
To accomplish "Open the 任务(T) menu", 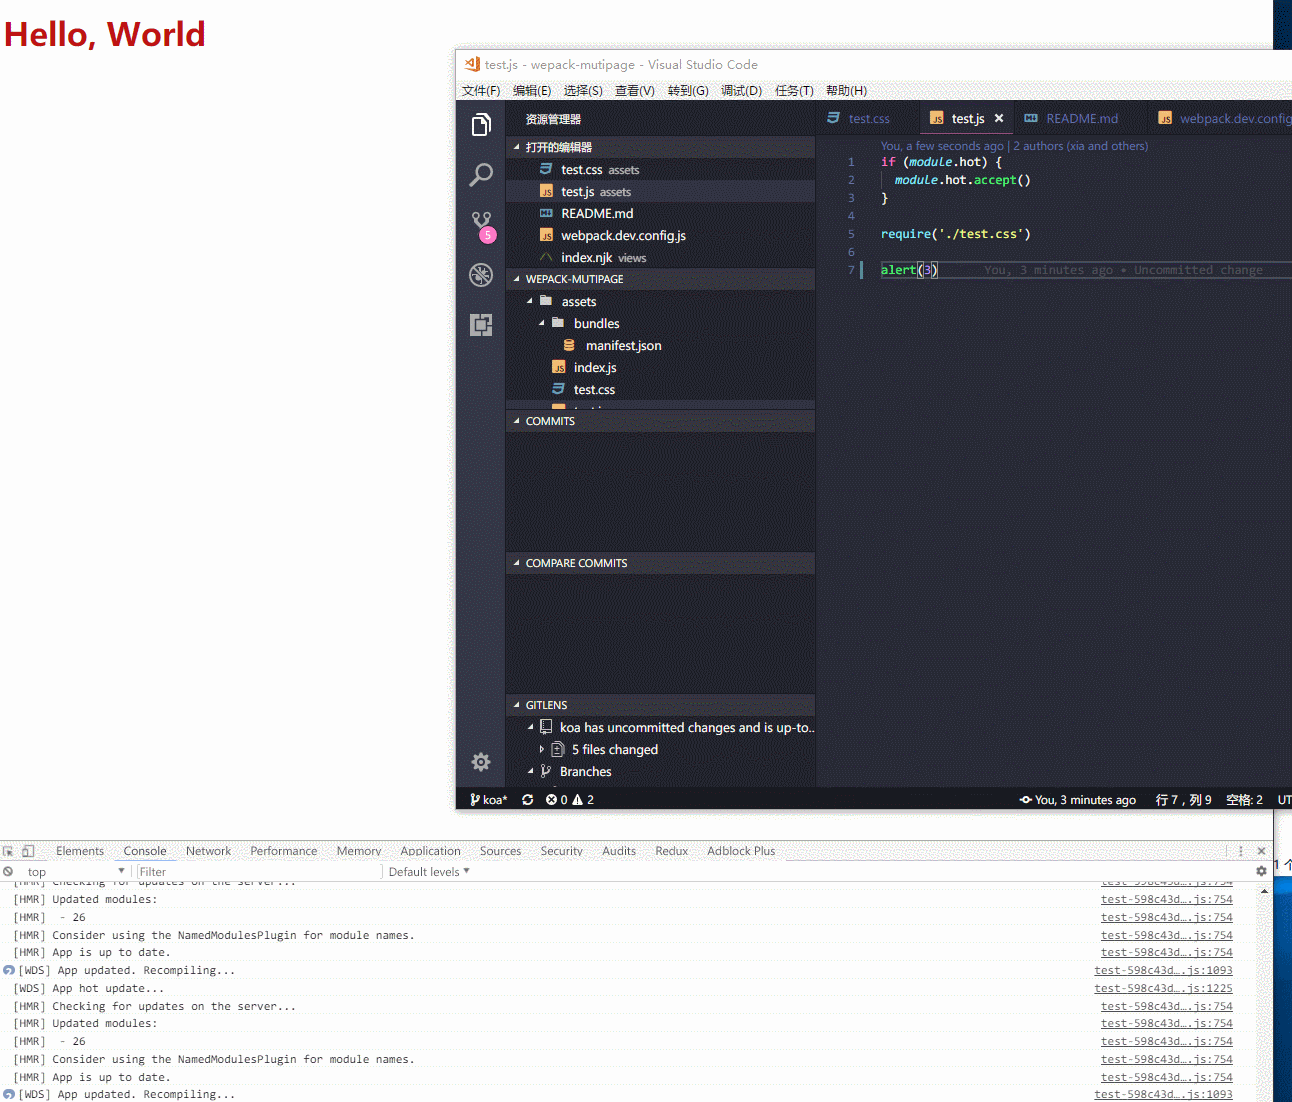I will pos(794,91).
